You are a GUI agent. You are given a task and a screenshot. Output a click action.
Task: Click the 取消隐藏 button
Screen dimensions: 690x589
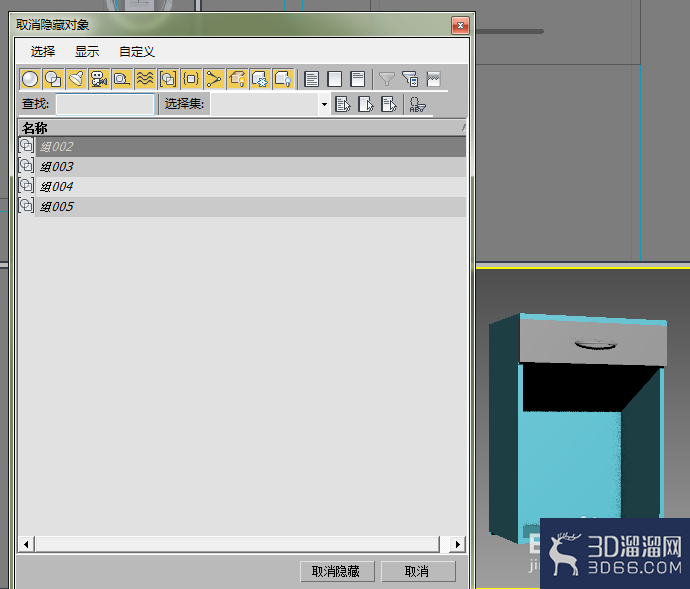coord(337,571)
